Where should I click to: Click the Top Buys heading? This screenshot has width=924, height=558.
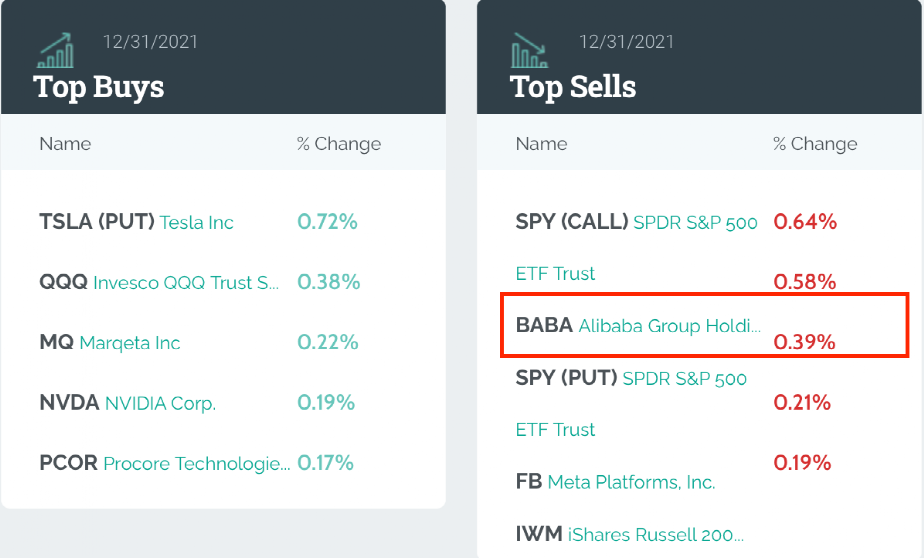coord(99,87)
